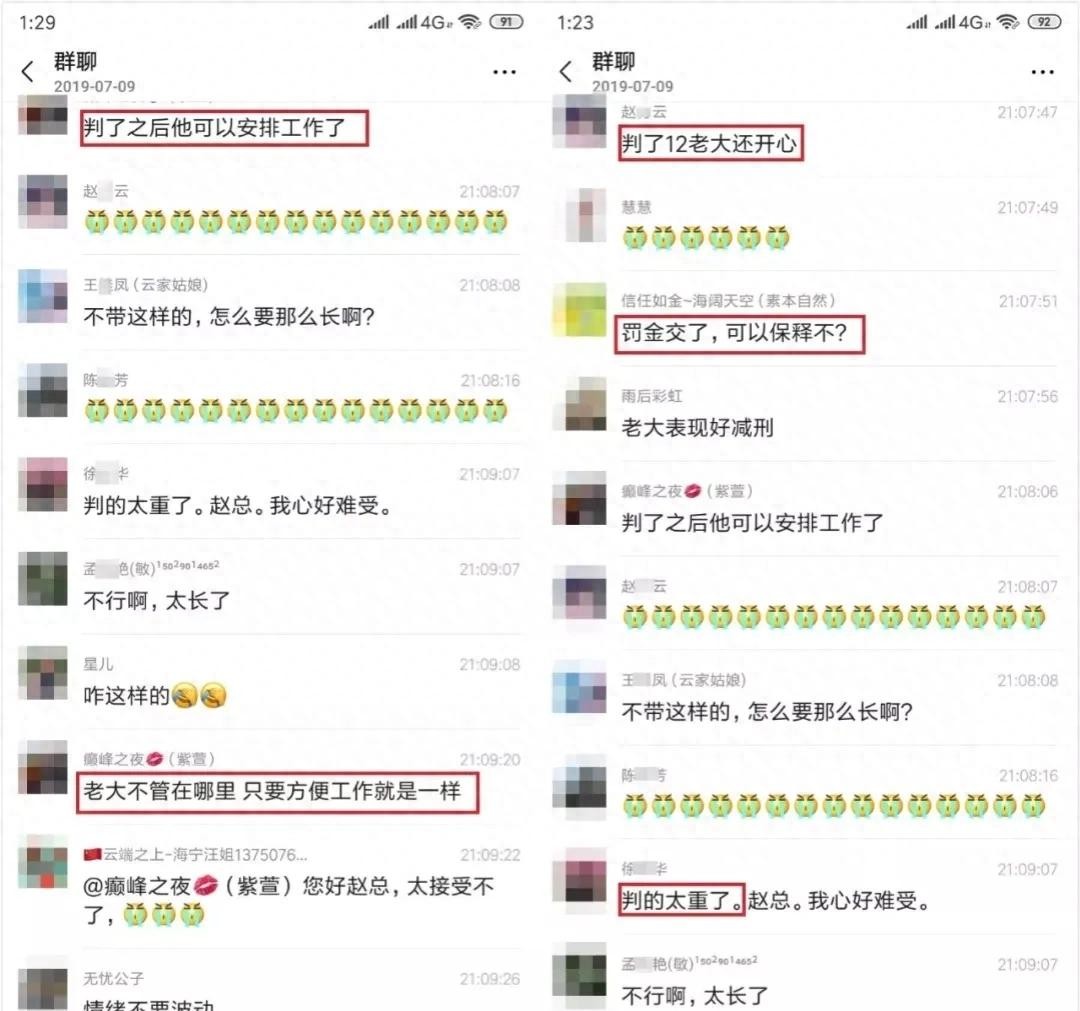
Task: Tap 群聊 title in right chat header
Action: click(x=614, y=61)
